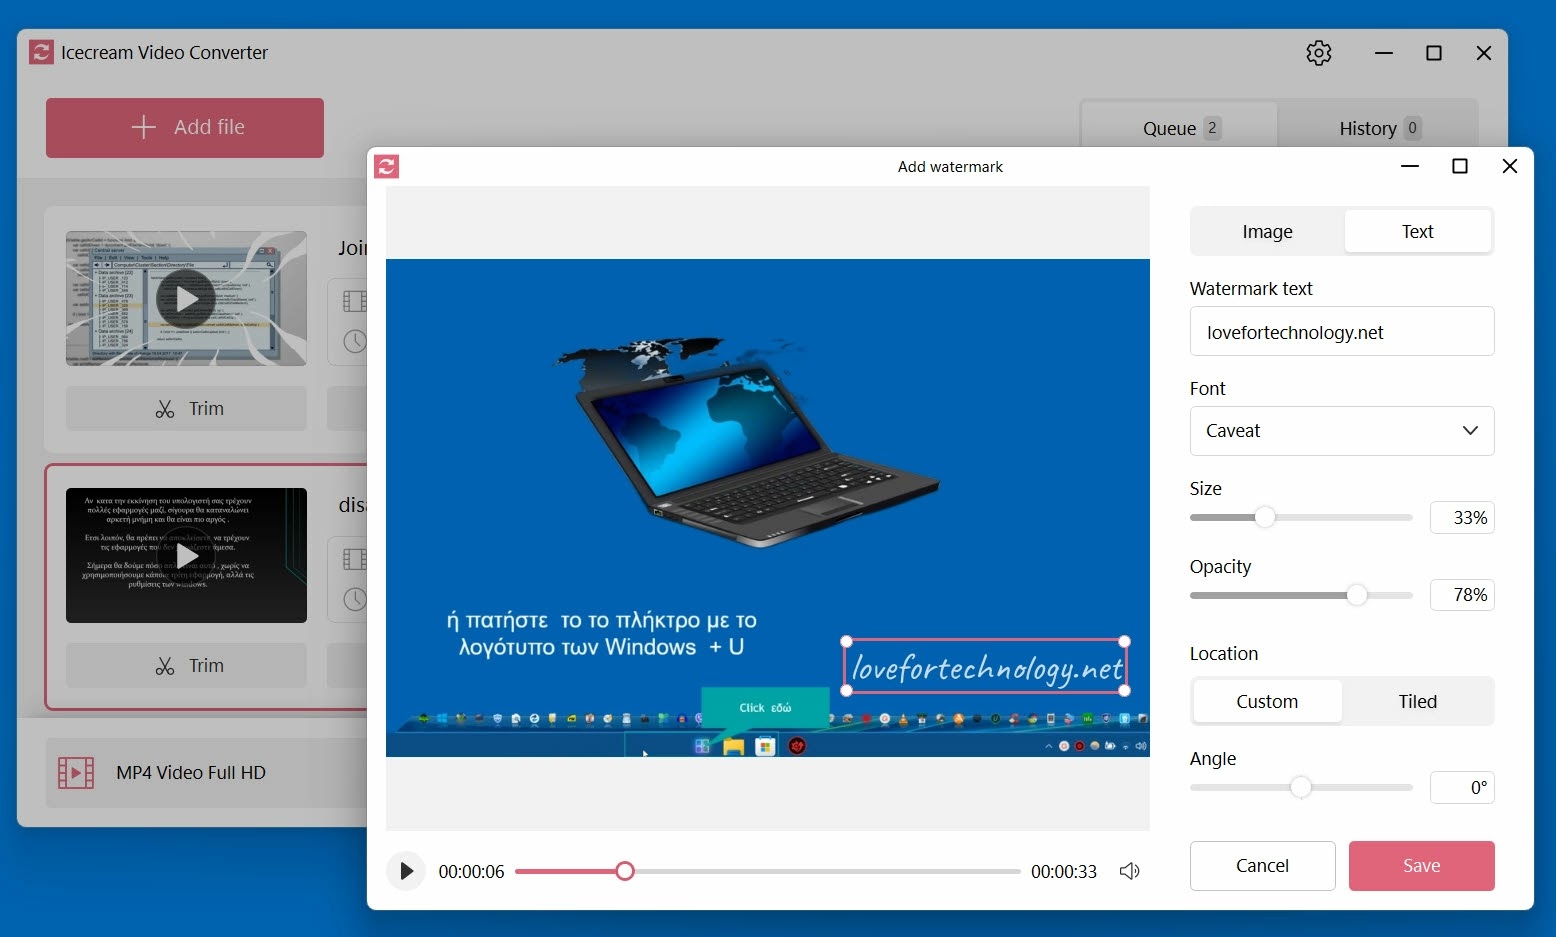This screenshot has width=1556, height=937.
Task: Click the Icecream Video Converter logo icon
Action: [x=41, y=52]
